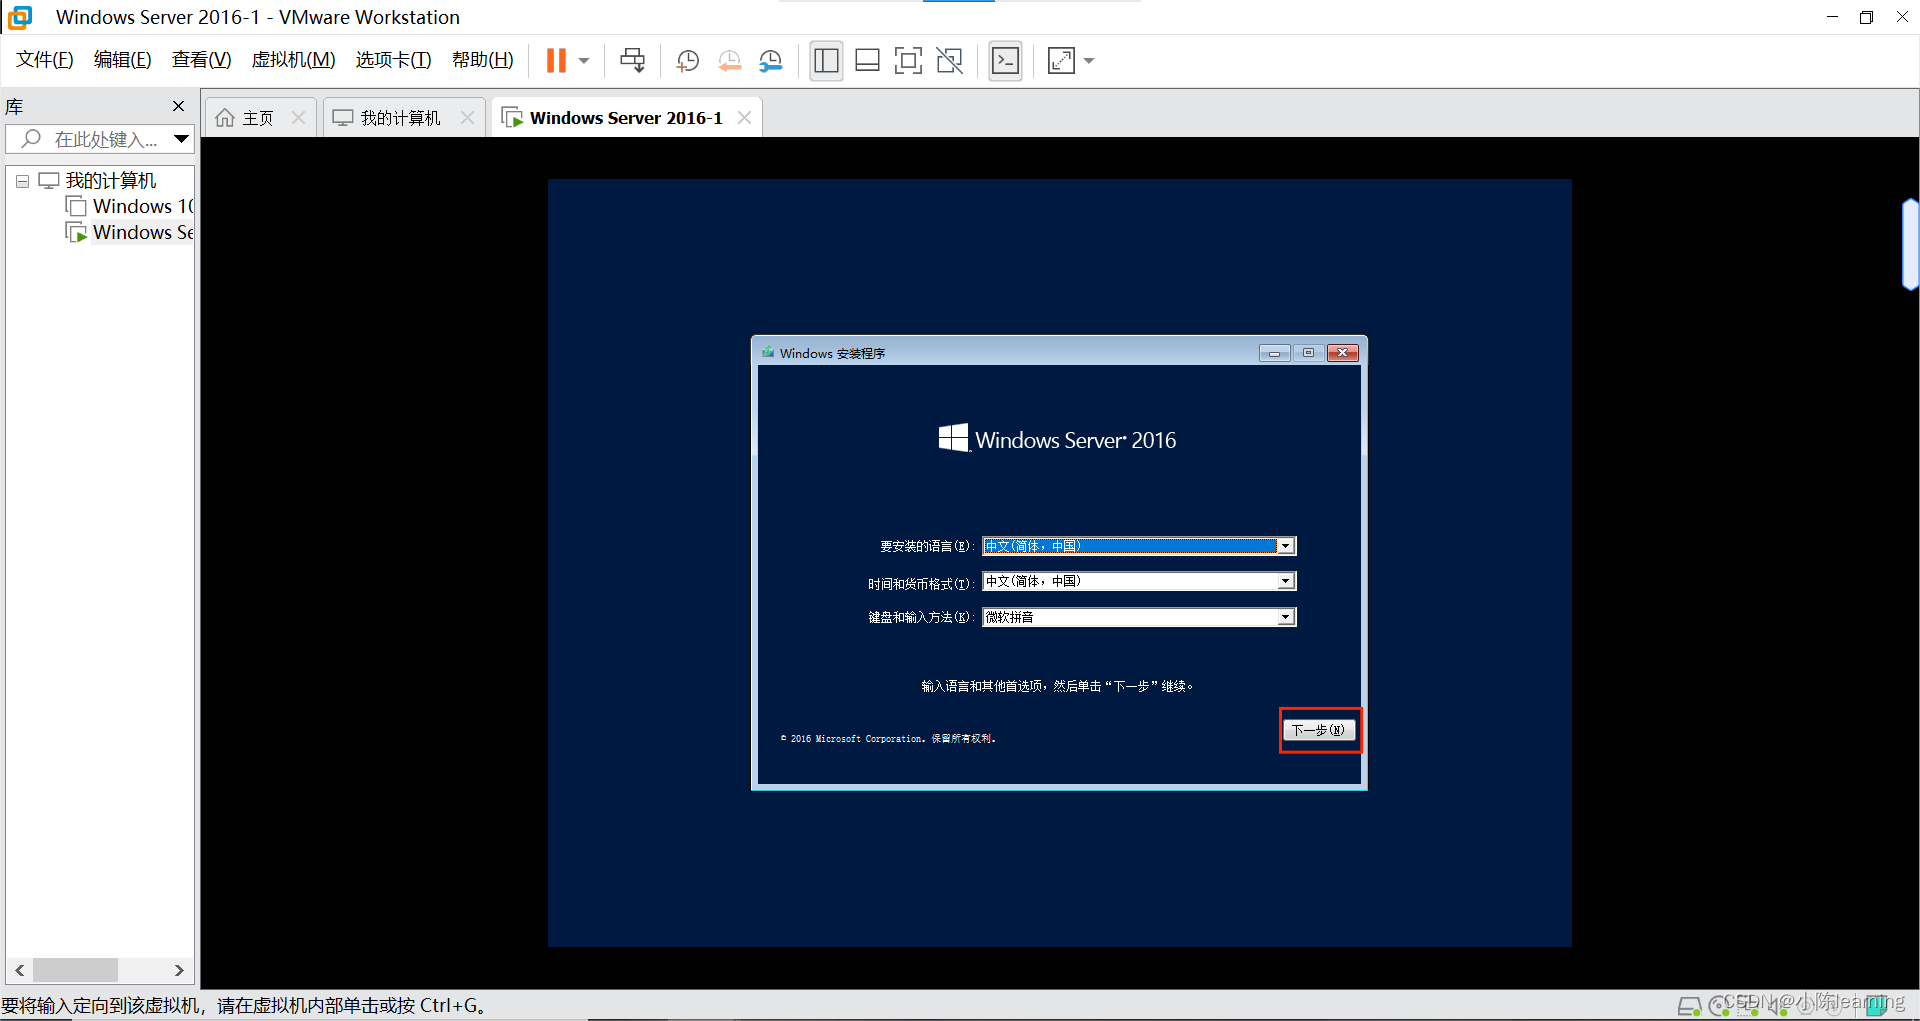The width and height of the screenshot is (1920, 1021).
Task: Revert the virtual machine to snapshot
Action: click(730, 61)
